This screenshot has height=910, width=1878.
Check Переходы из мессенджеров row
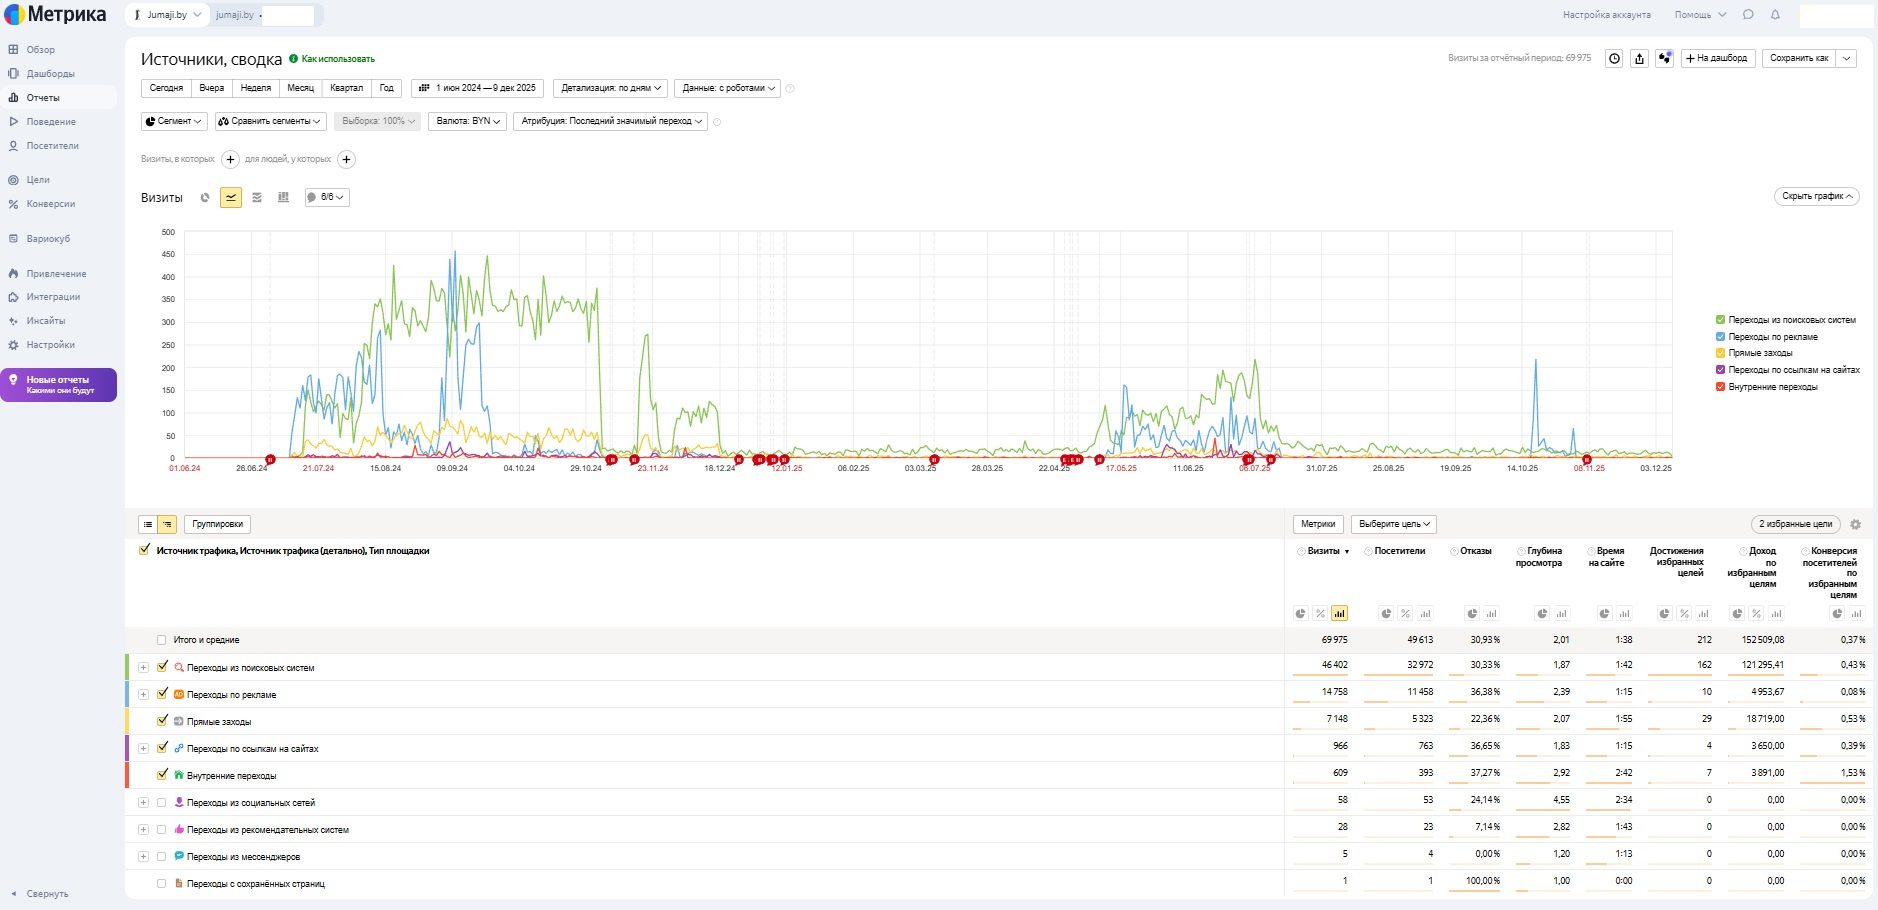click(162, 856)
